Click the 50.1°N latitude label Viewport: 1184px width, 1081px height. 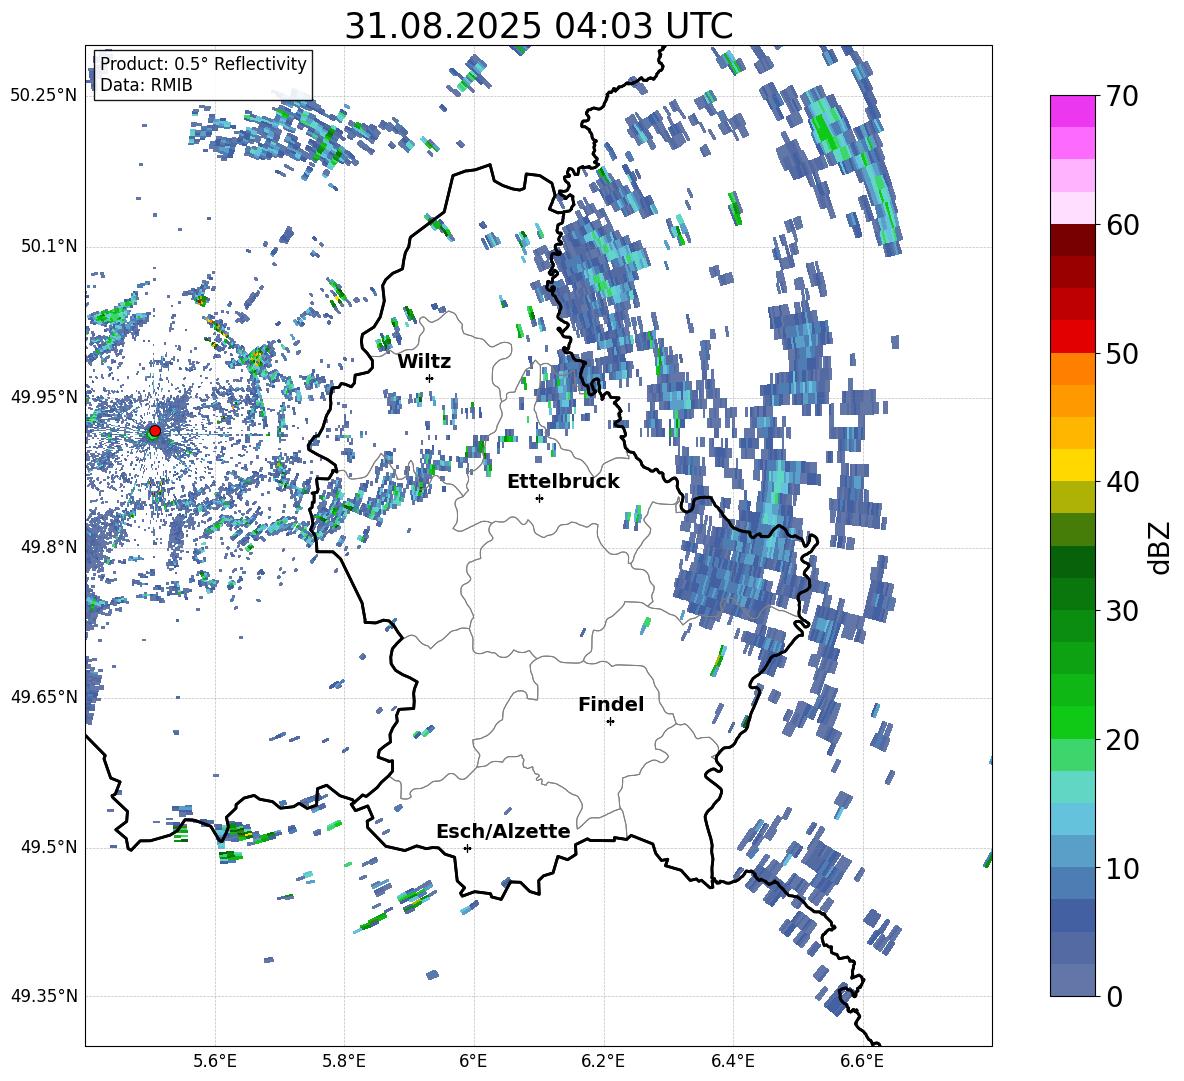(48, 247)
